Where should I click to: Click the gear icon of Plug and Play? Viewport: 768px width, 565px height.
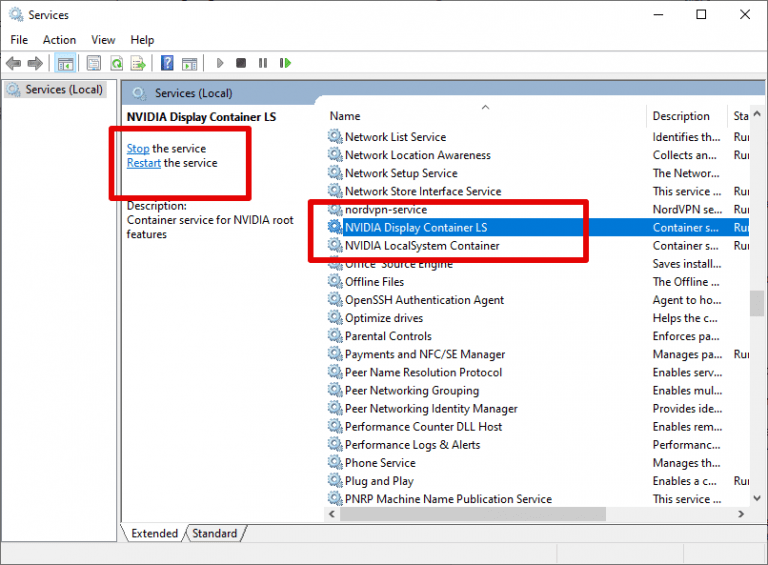(335, 481)
